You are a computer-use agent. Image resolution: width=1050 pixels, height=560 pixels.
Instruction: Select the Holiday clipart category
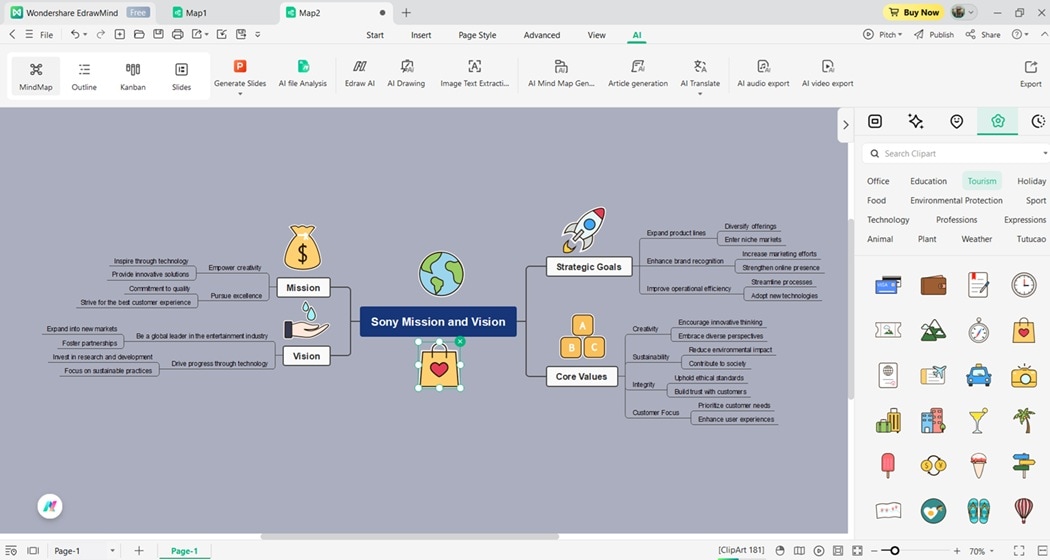click(1031, 181)
